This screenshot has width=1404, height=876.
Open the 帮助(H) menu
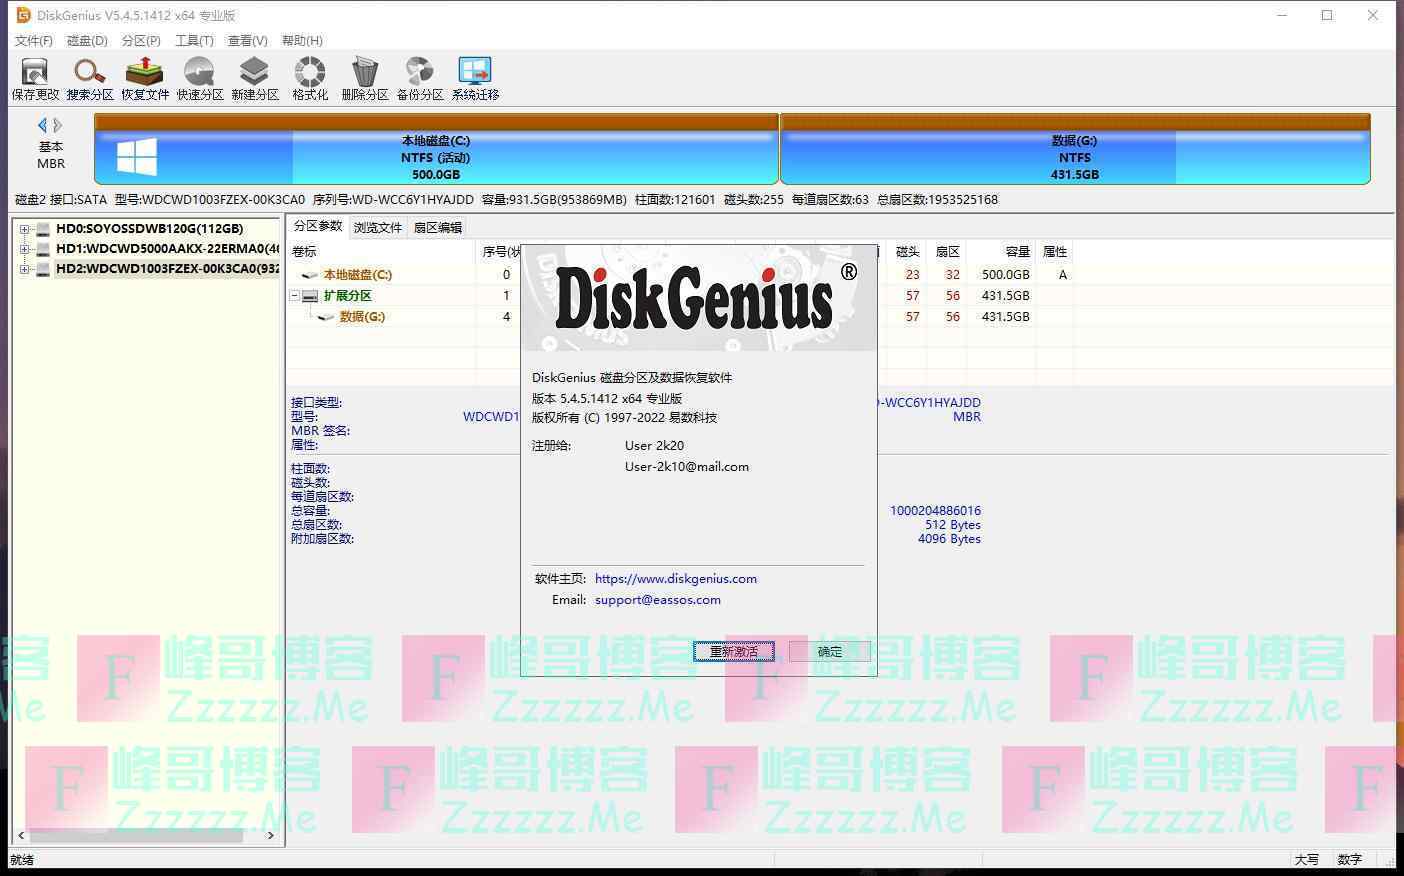[x=302, y=41]
